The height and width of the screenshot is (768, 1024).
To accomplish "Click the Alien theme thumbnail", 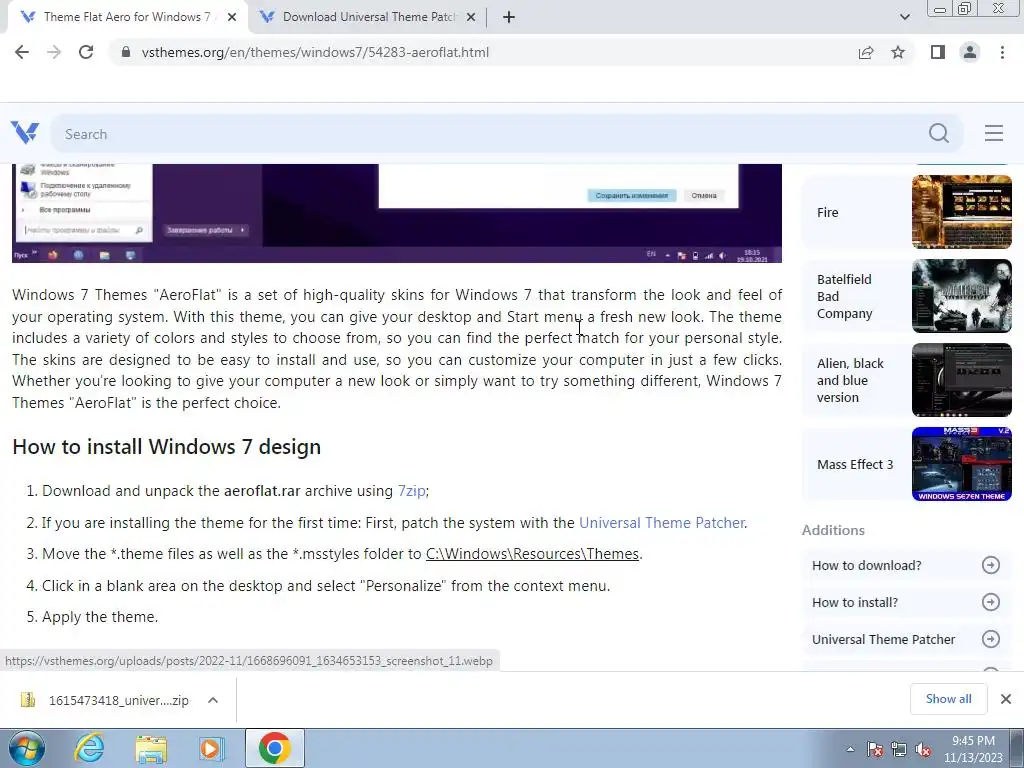I will [x=961, y=380].
